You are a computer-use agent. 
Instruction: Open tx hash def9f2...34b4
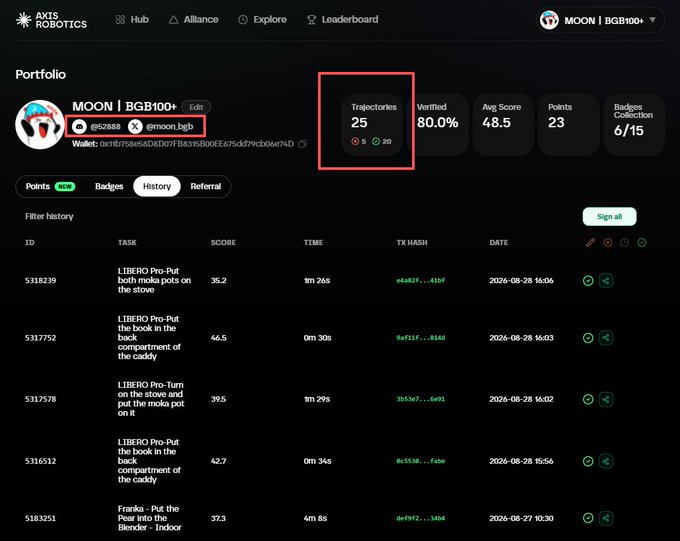[421, 518]
